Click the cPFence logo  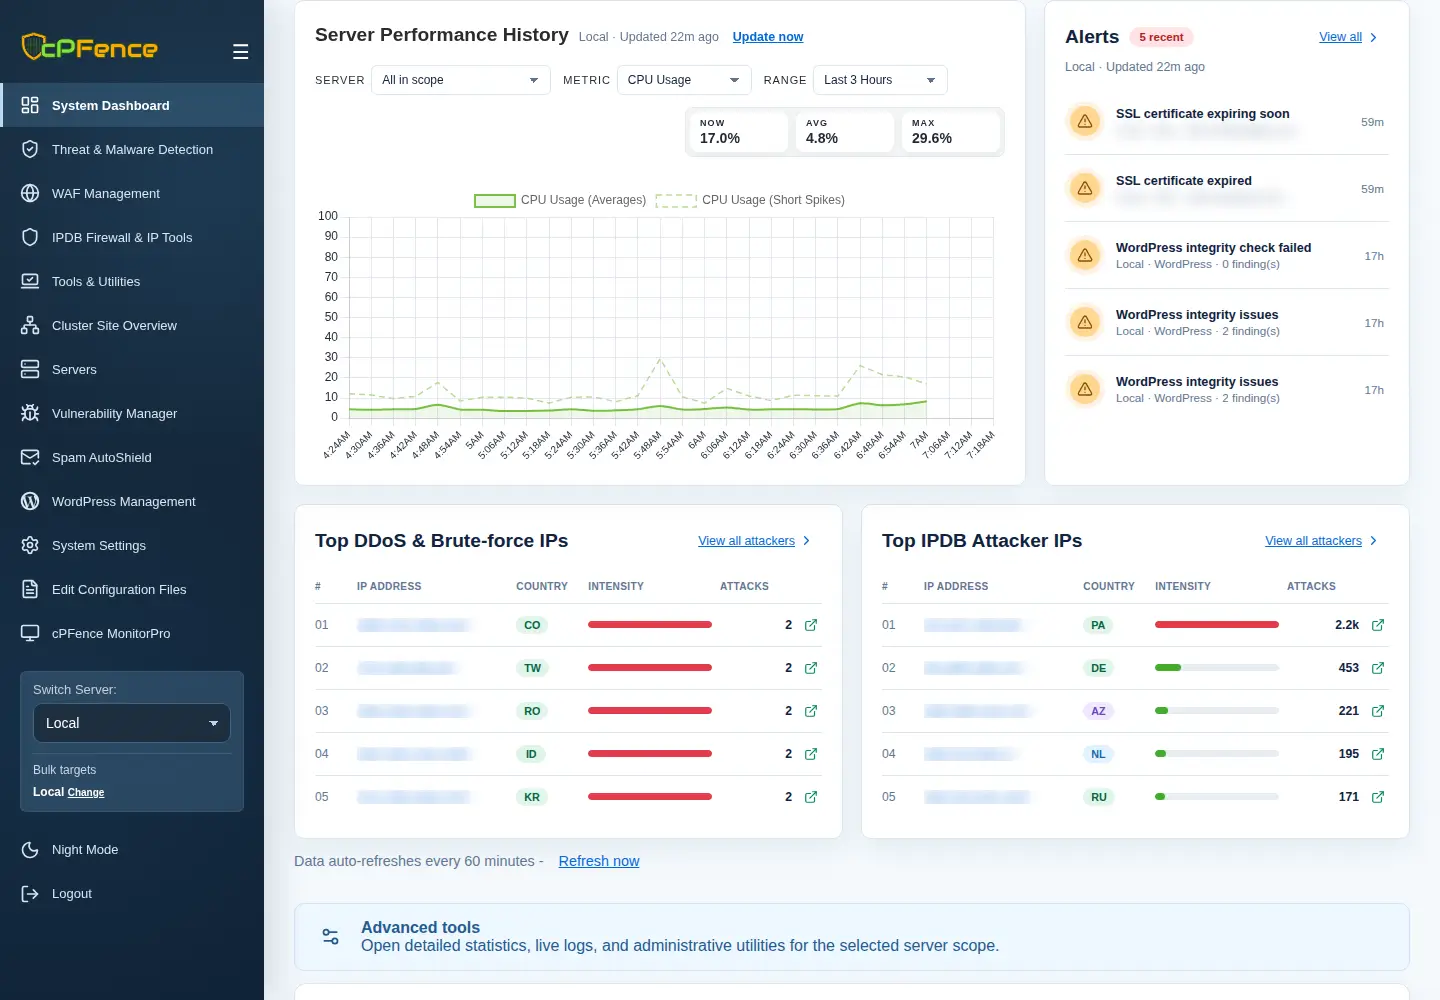90,47
